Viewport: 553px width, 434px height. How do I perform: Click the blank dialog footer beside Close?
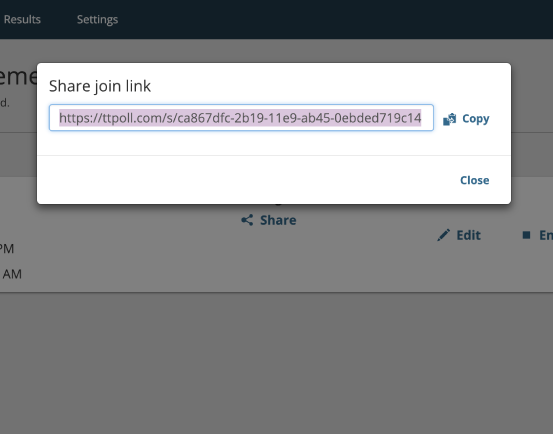click(247, 180)
